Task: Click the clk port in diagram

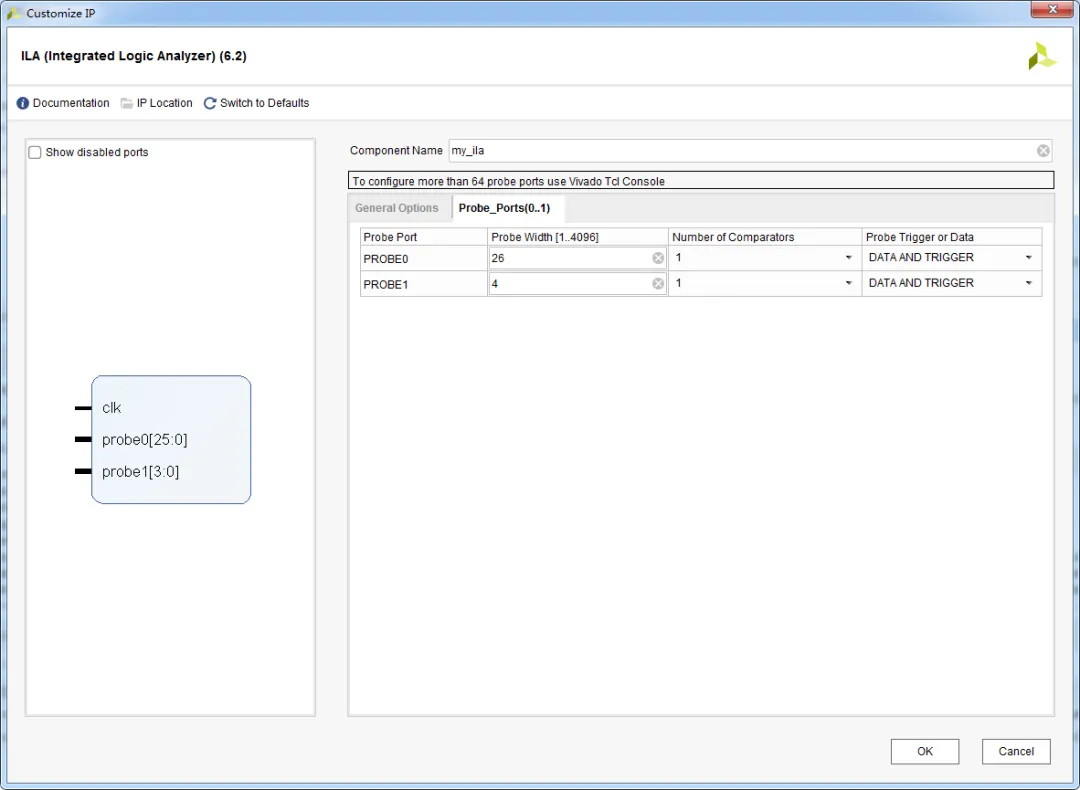Action: point(111,408)
